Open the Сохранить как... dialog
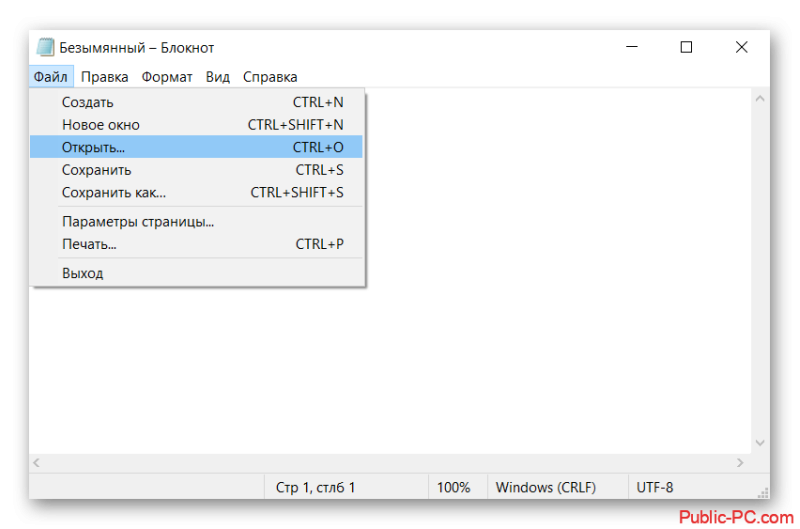The width and height of the screenshot is (800, 529). (196, 192)
